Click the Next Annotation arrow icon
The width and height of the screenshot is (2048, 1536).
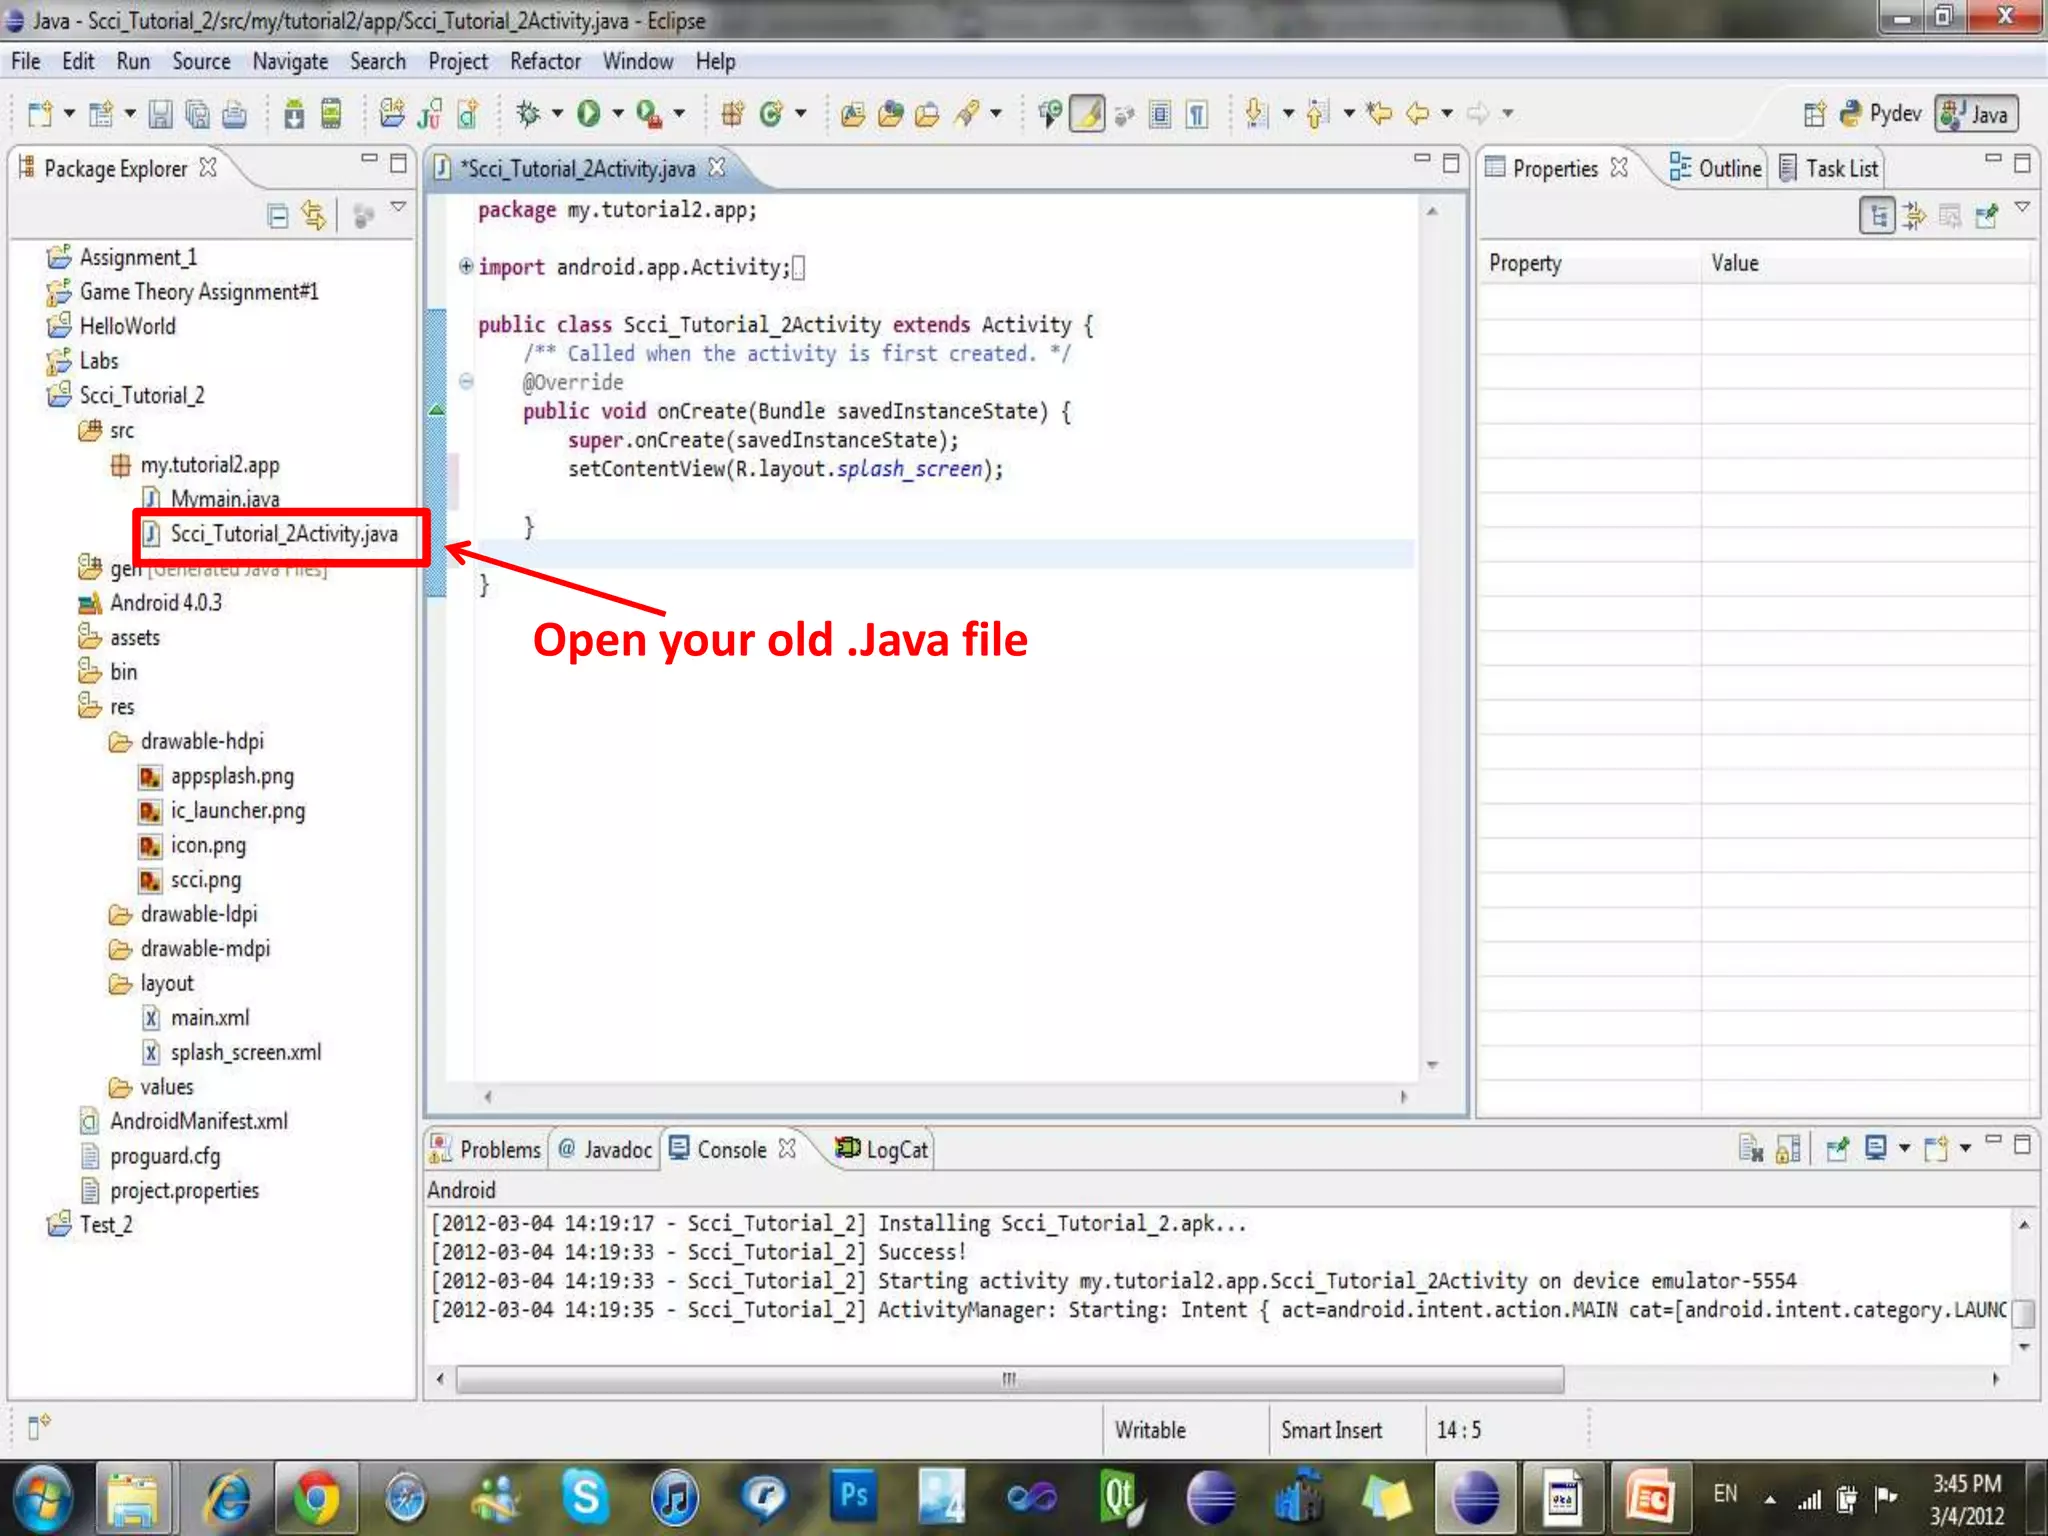coord(1257,114)
